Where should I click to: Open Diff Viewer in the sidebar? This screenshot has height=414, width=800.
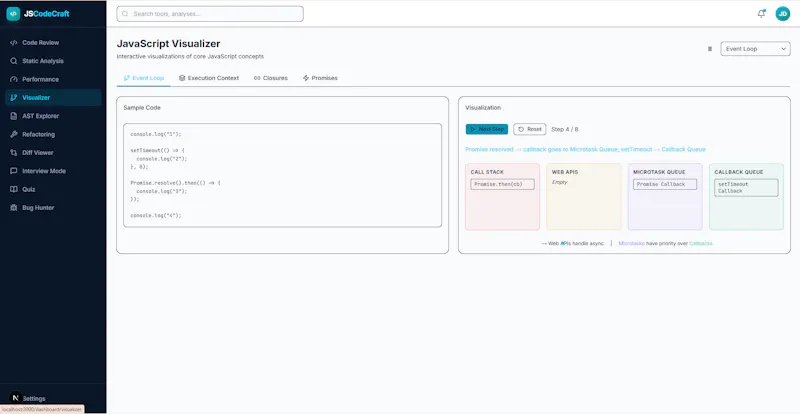53,153
